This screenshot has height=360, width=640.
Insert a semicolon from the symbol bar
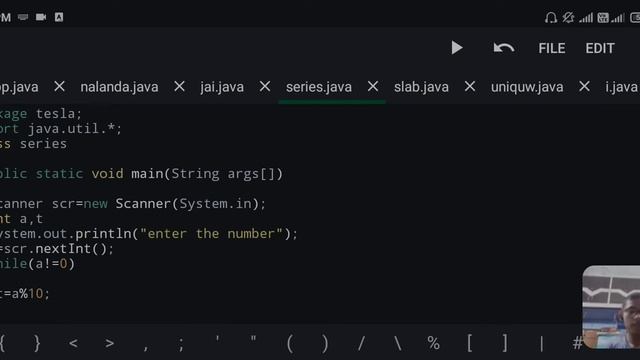pos(181,344)
